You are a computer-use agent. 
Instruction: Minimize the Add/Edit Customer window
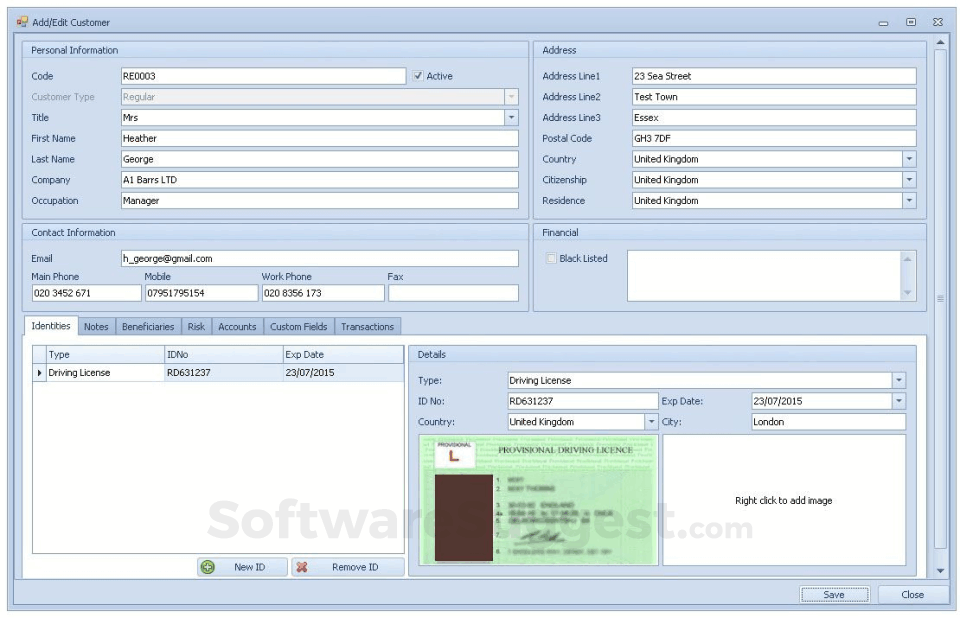[x=884, y=22]
